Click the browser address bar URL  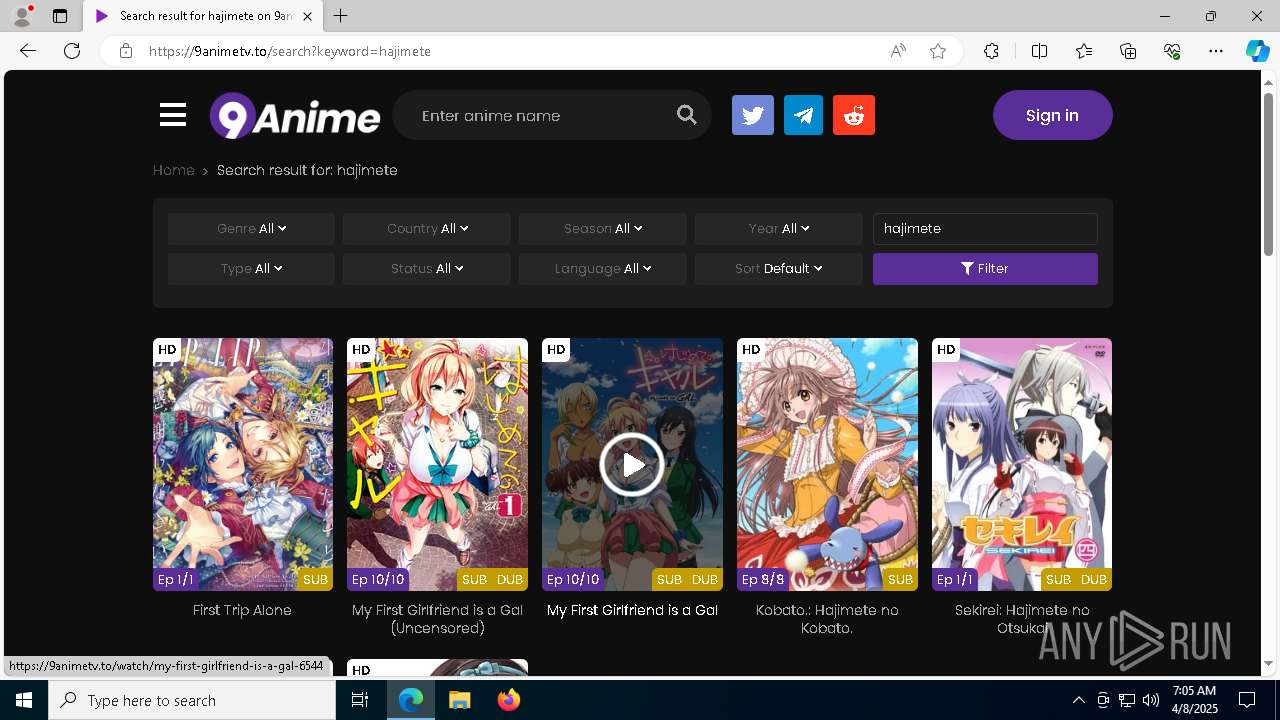coord(290,51)
